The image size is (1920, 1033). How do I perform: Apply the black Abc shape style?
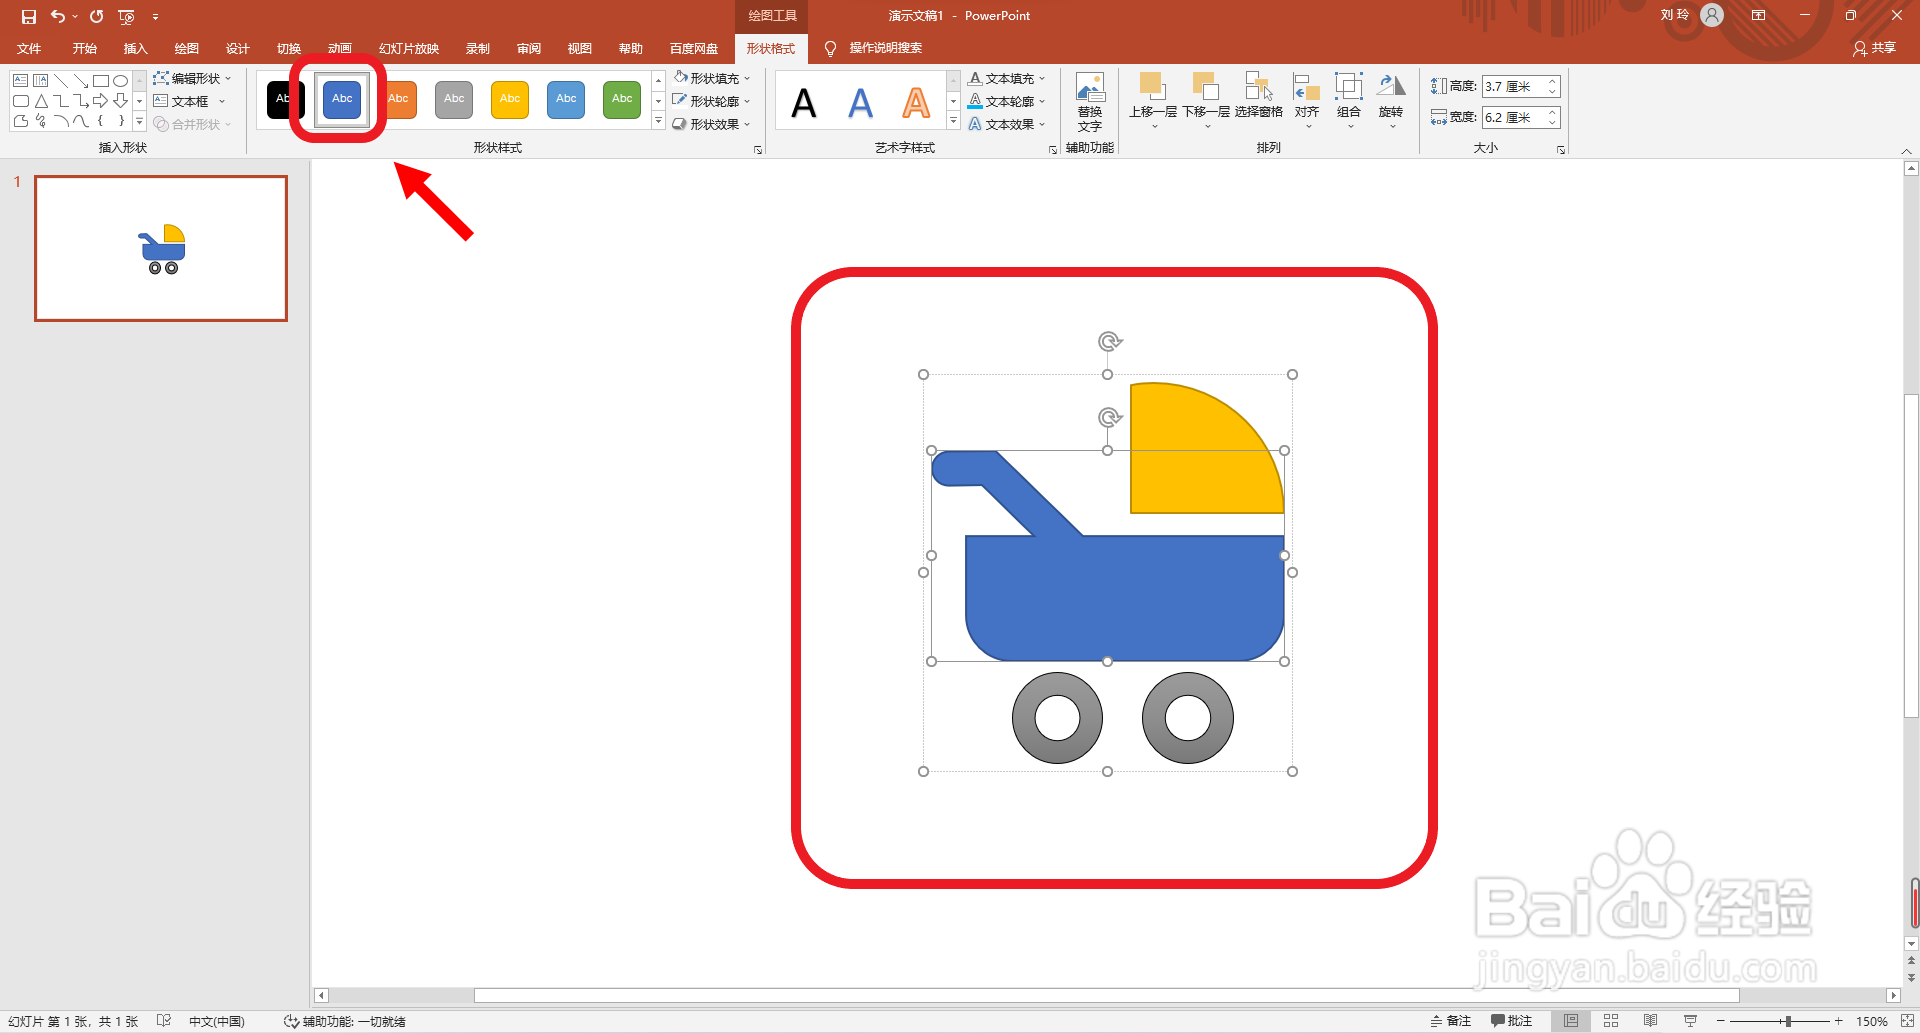[x=284, y=99]
